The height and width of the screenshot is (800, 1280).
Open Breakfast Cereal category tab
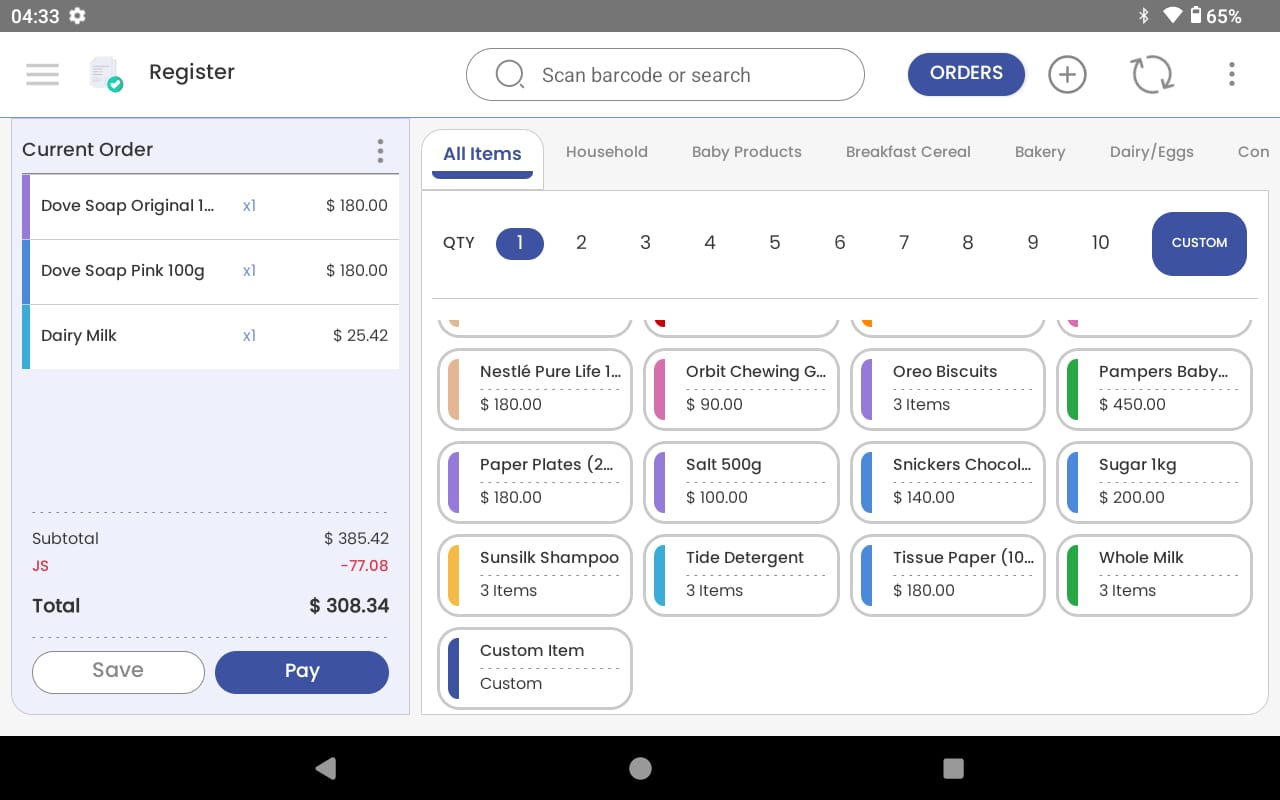click(x=908, y=152)
